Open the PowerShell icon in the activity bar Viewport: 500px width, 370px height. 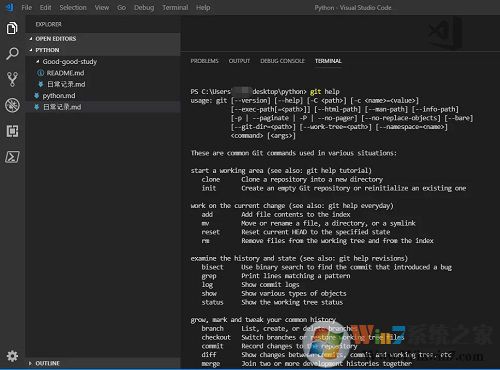tap(12, 157)
